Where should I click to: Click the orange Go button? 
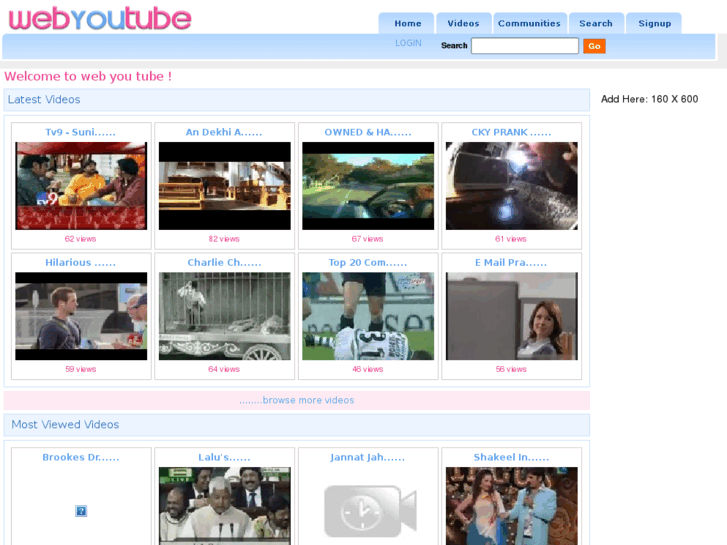(x=594, y=46)
